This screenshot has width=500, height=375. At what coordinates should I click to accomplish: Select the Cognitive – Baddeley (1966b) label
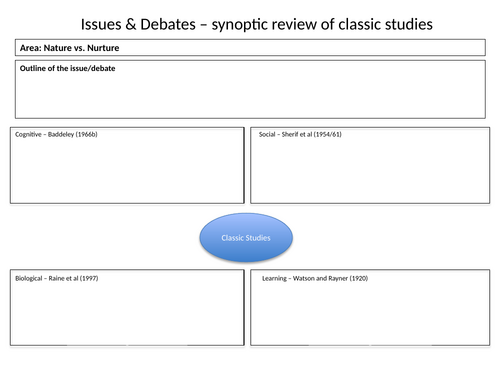point(56,134)
